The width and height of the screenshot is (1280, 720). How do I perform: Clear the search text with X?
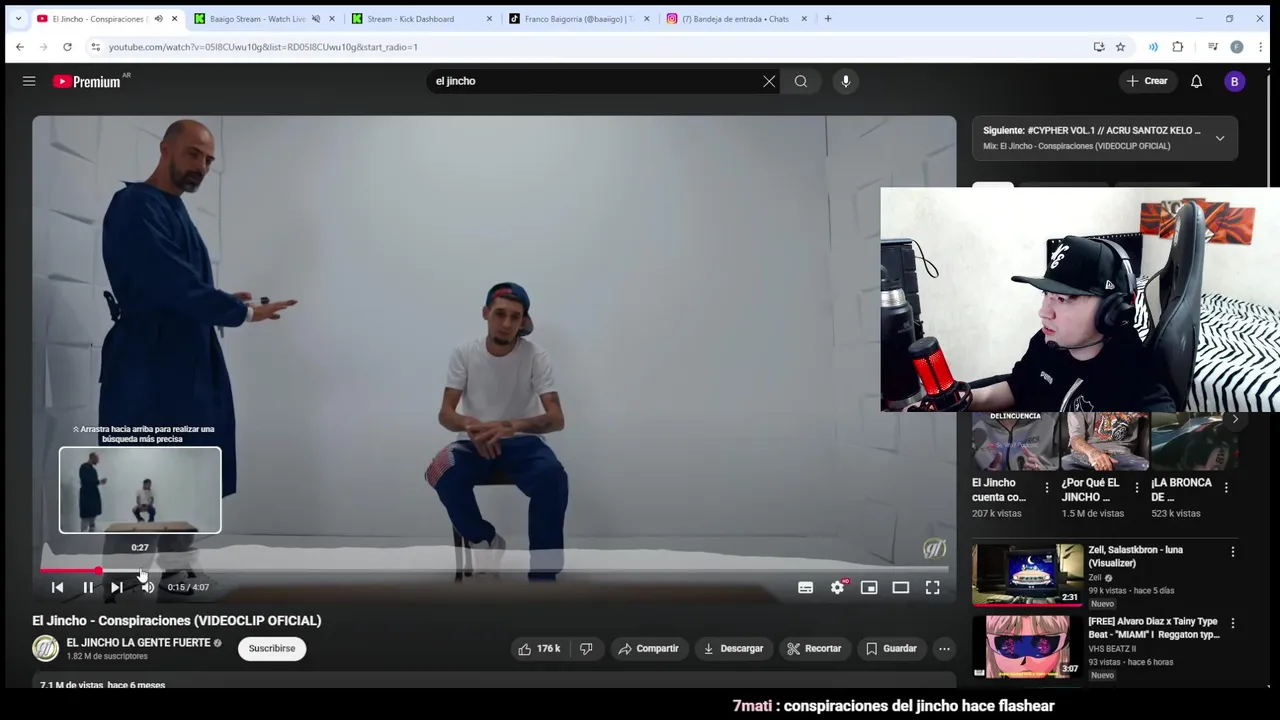[x=769, y=82]
